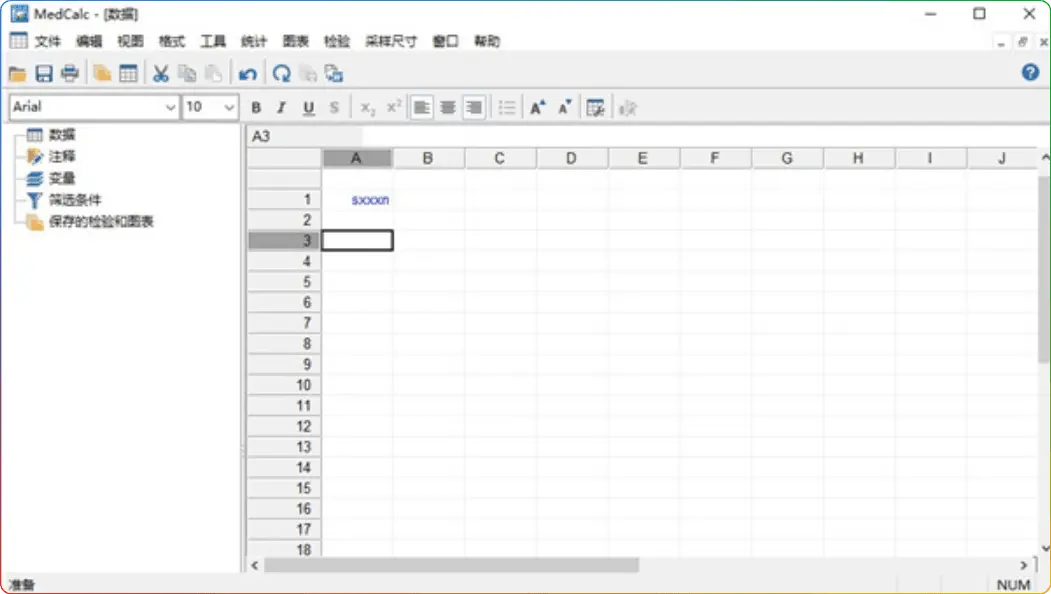Toggle strikethrough formatting
Viewport: 1051px width, 594px height.
point(334,107)
